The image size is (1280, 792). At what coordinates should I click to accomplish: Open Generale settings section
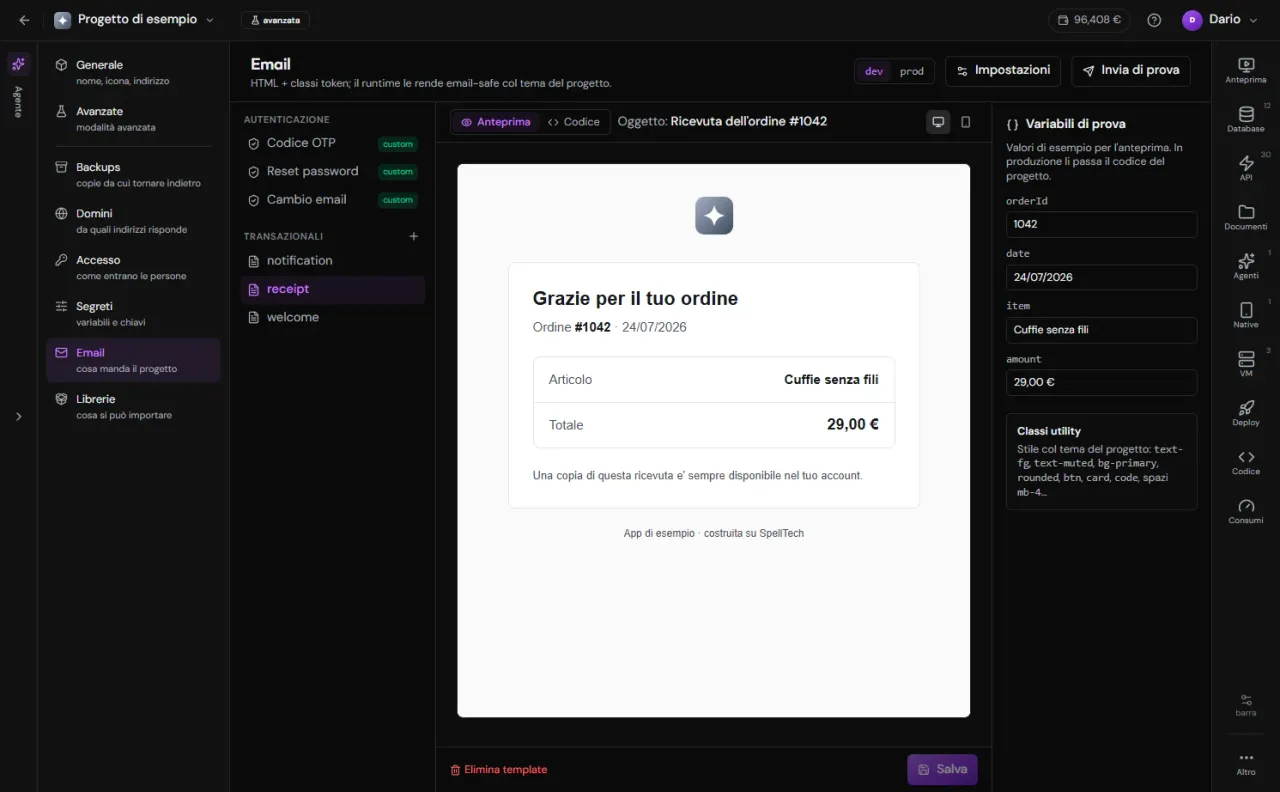[133, 72]
